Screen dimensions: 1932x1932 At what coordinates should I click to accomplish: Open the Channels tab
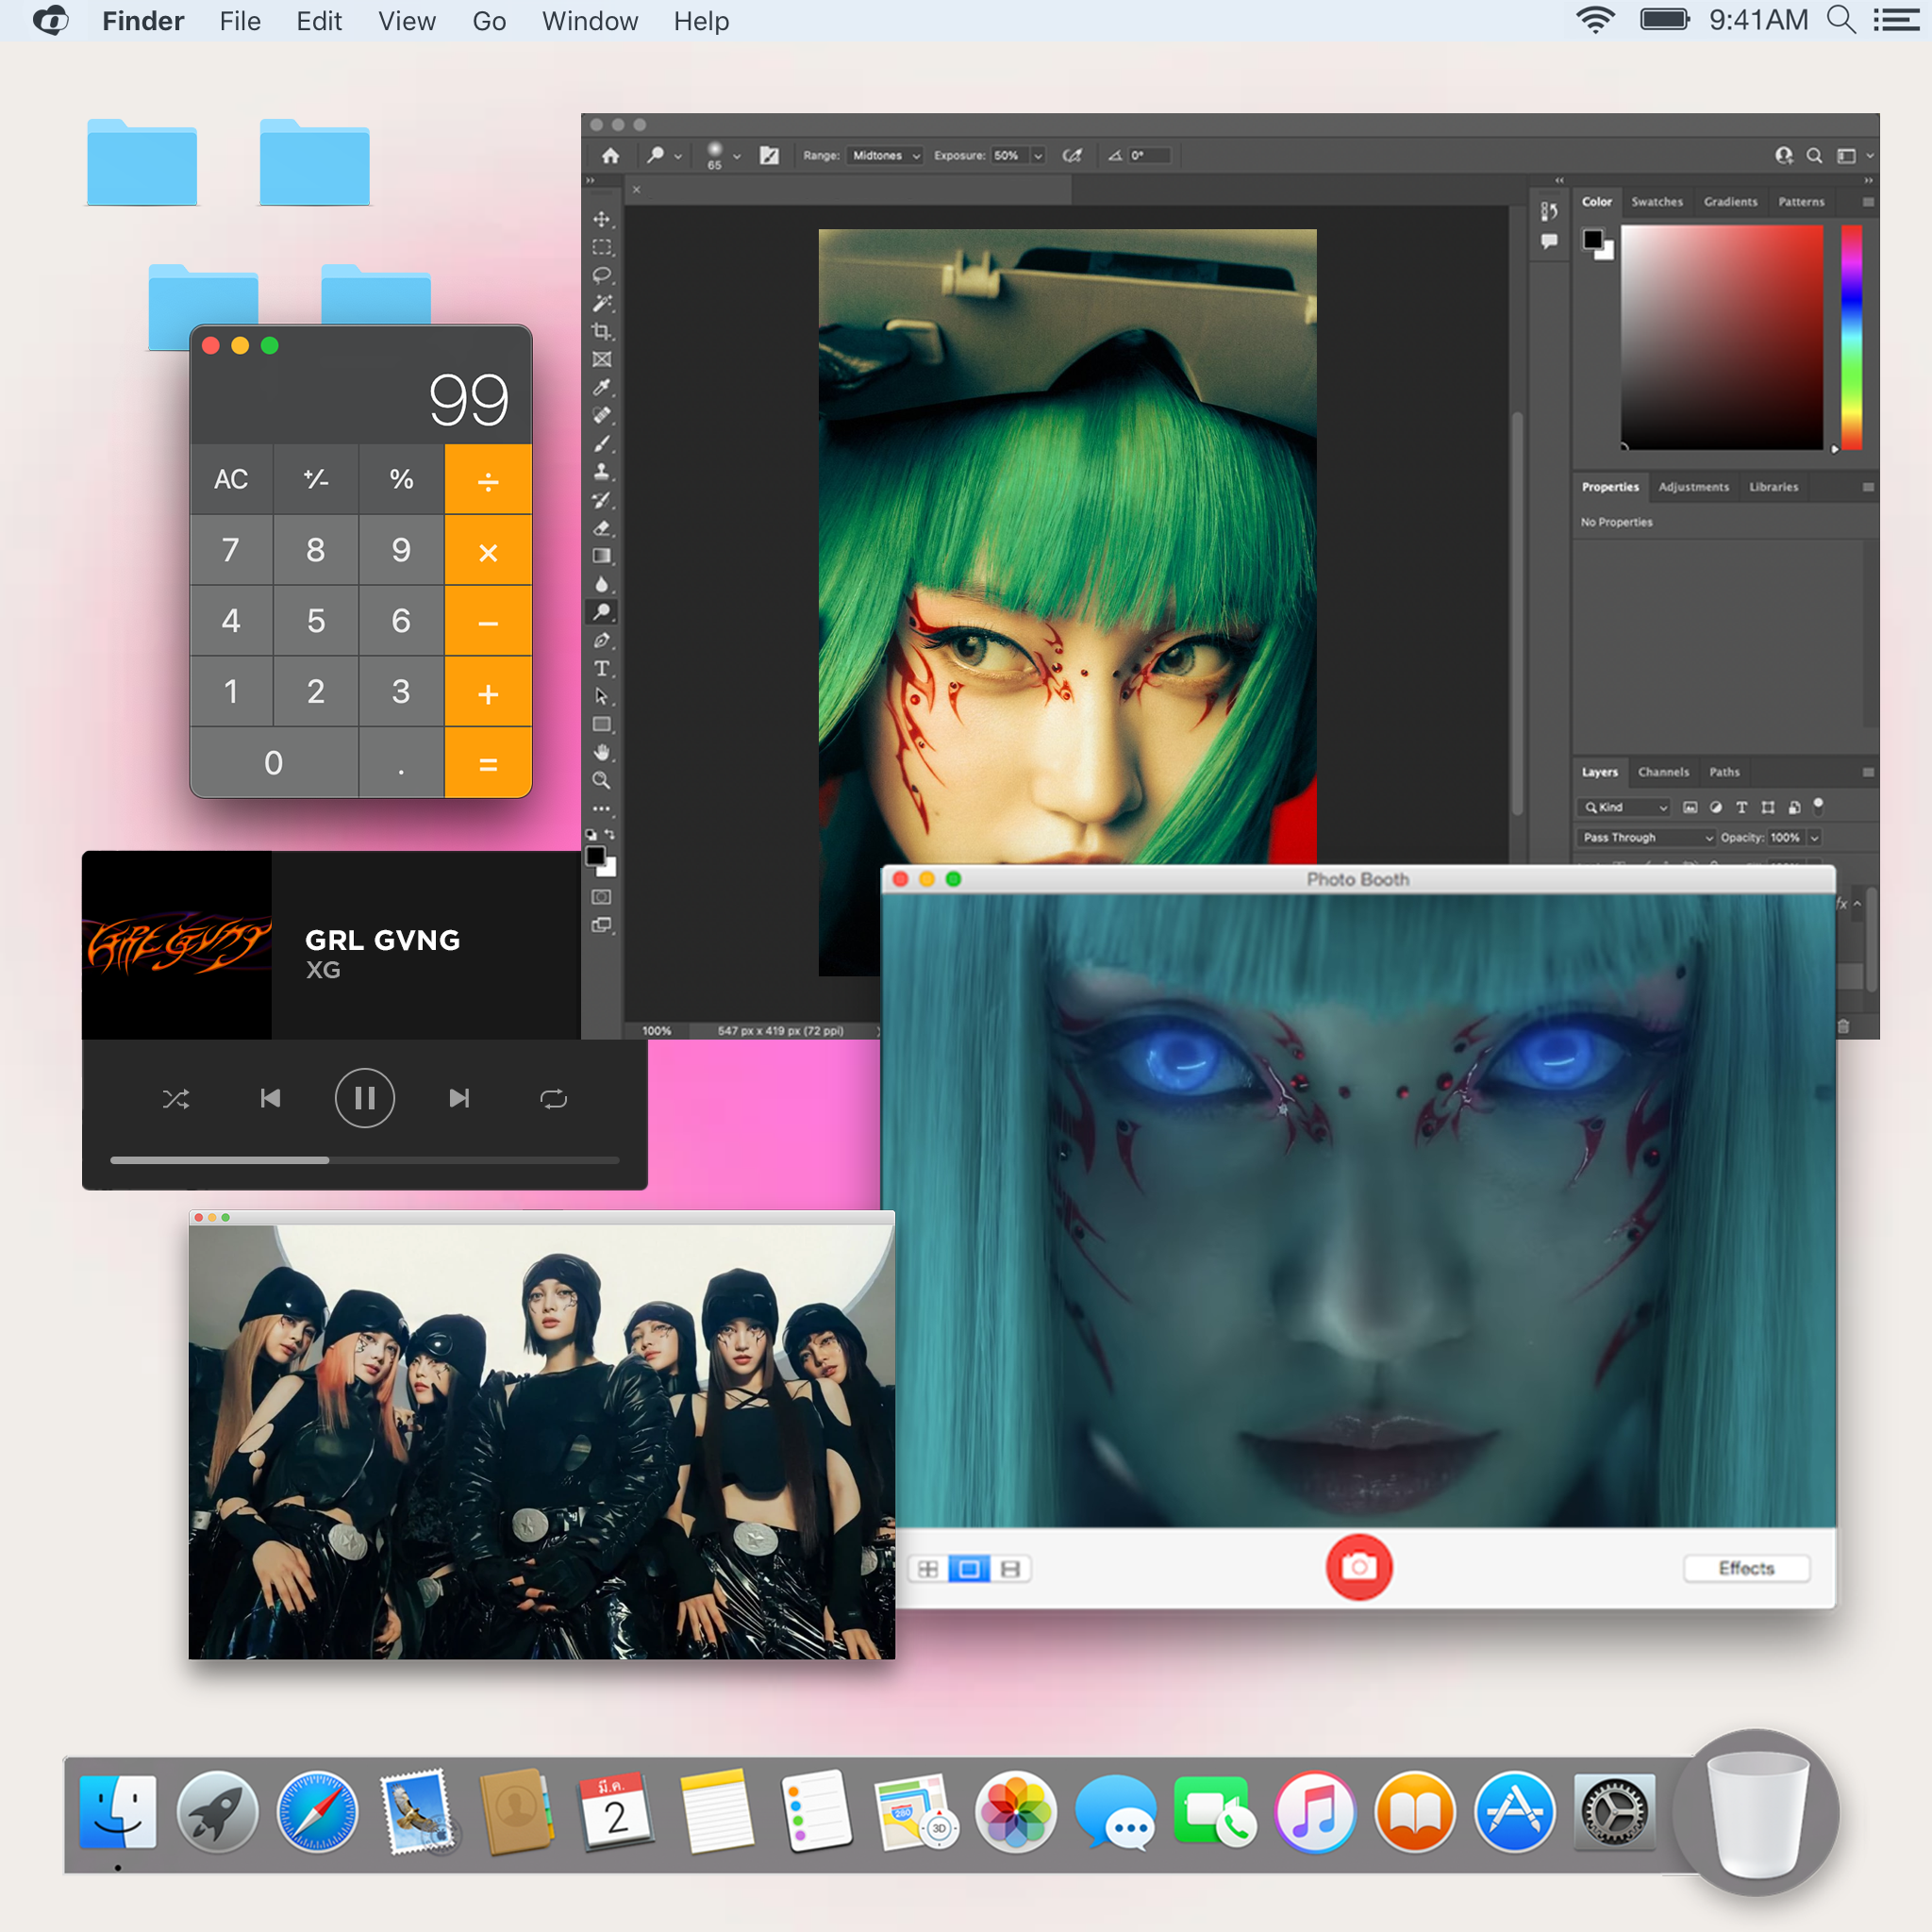1663,772
